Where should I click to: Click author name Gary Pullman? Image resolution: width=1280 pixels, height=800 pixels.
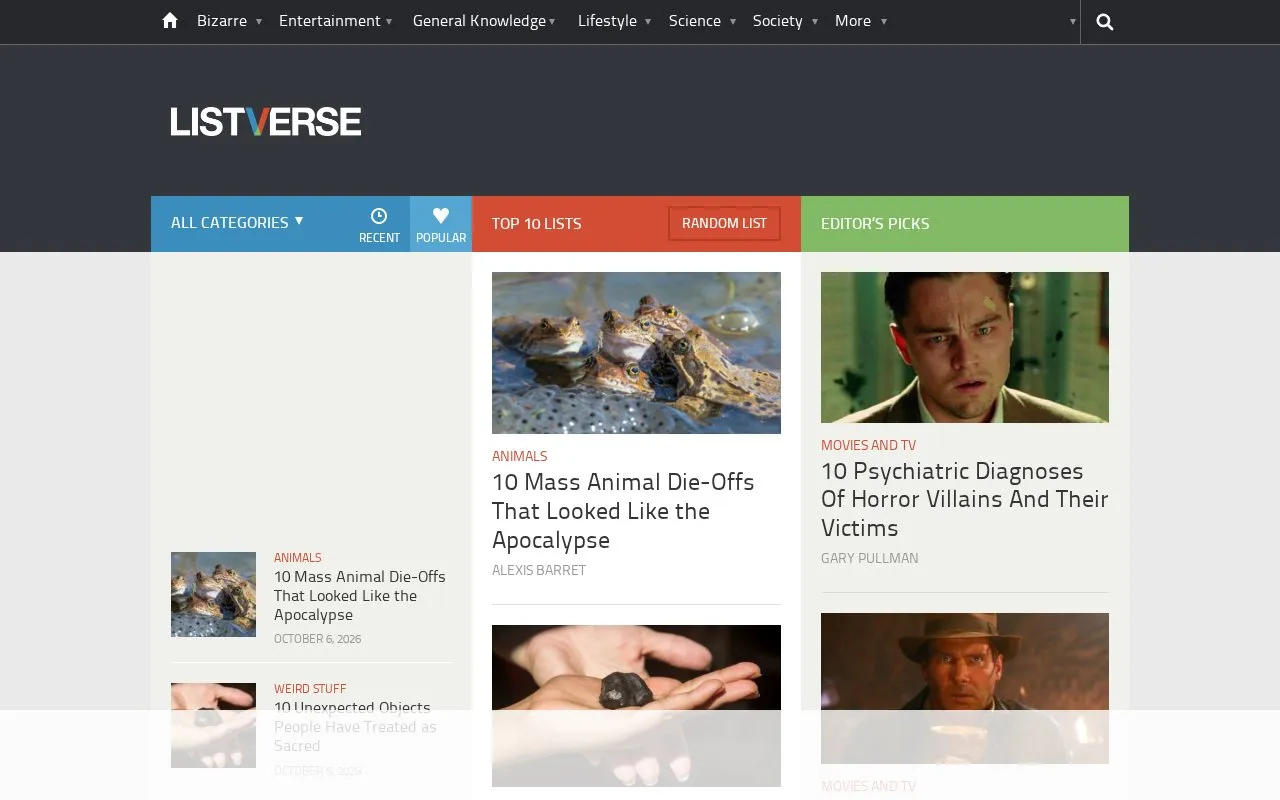(869, 558)
